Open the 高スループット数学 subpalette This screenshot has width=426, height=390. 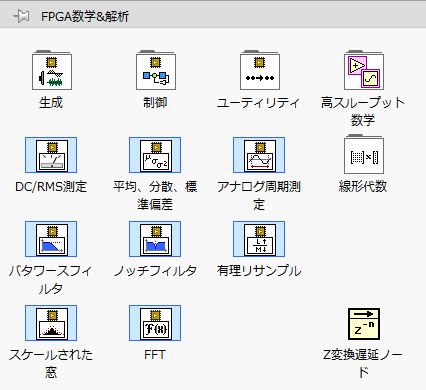click(x=364, y=70)
